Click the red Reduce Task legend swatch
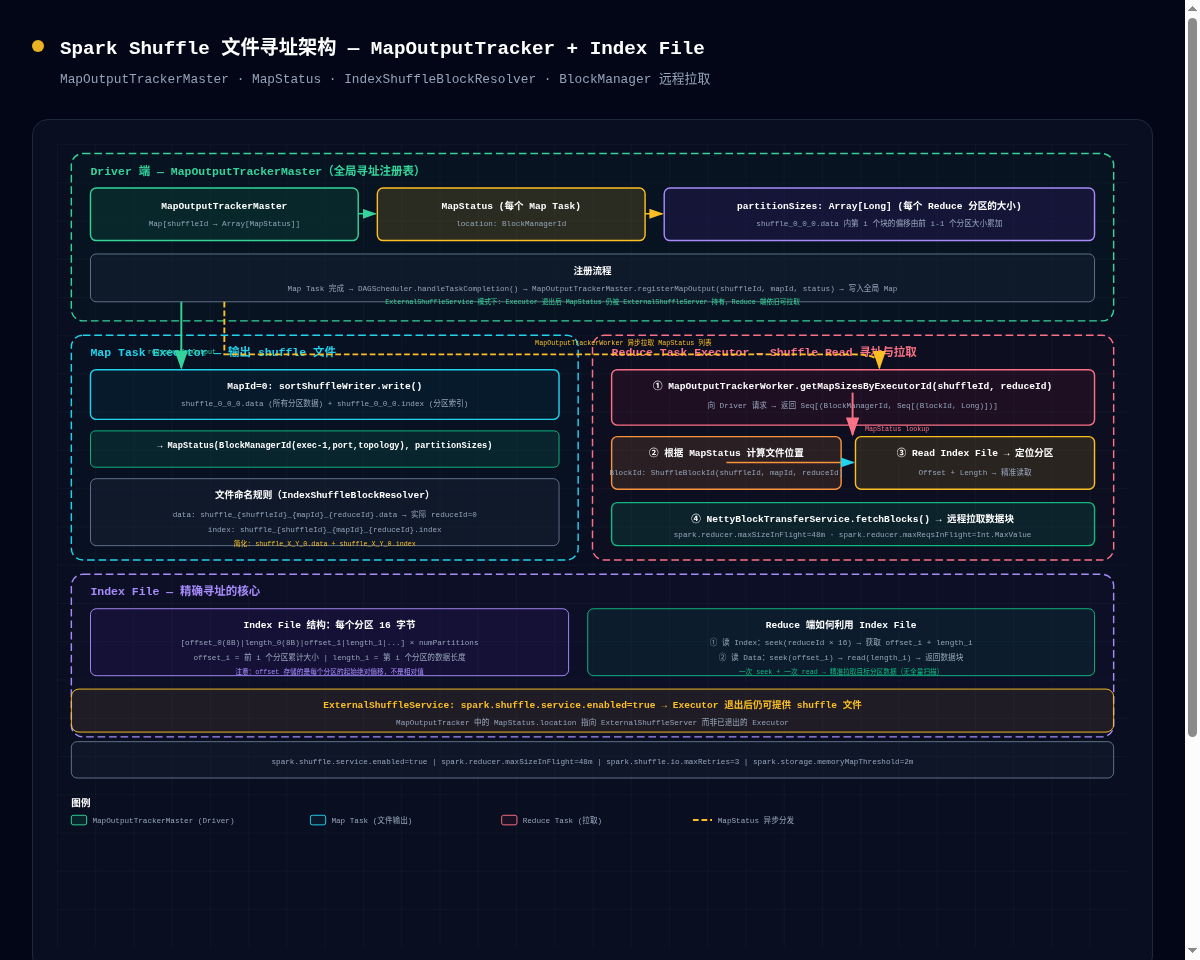 [509, 820]
